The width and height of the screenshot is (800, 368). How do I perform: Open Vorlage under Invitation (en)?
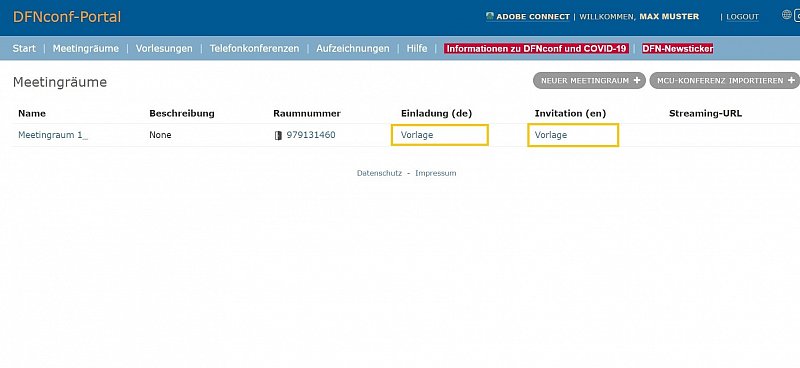point(551,135)
